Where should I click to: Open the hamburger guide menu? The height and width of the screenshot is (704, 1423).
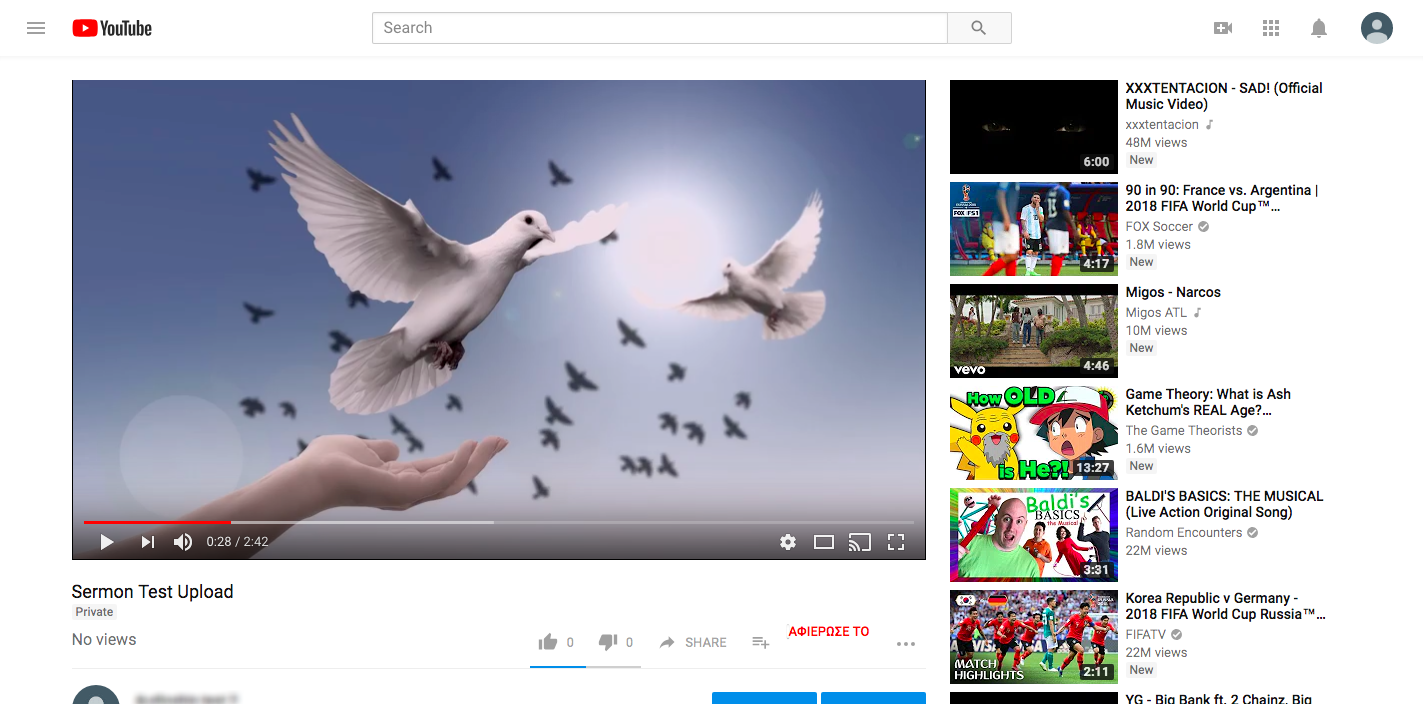pos(36,28)
